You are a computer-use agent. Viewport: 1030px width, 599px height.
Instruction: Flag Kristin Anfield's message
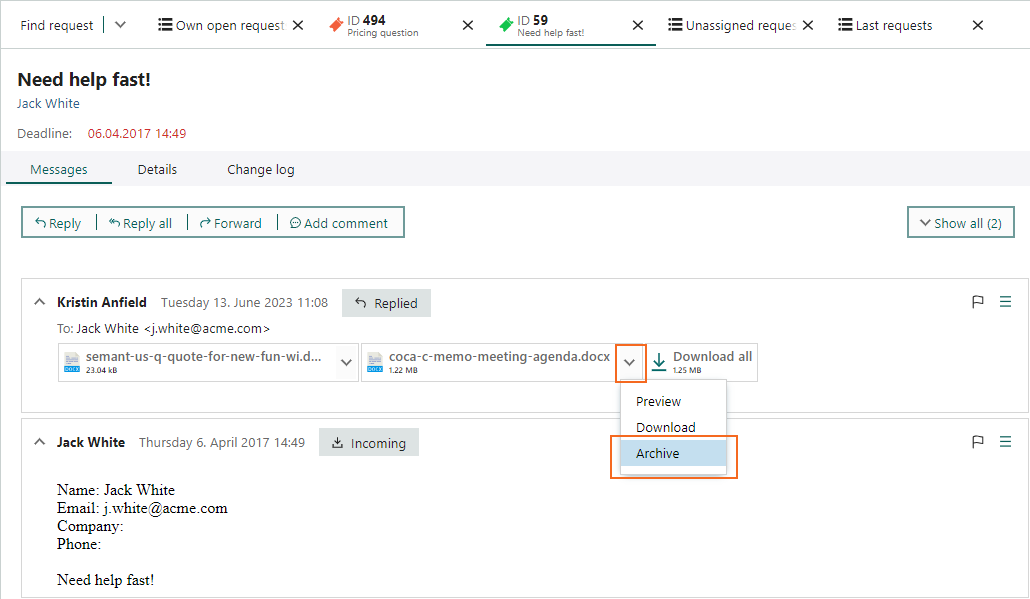click(977, 301)
